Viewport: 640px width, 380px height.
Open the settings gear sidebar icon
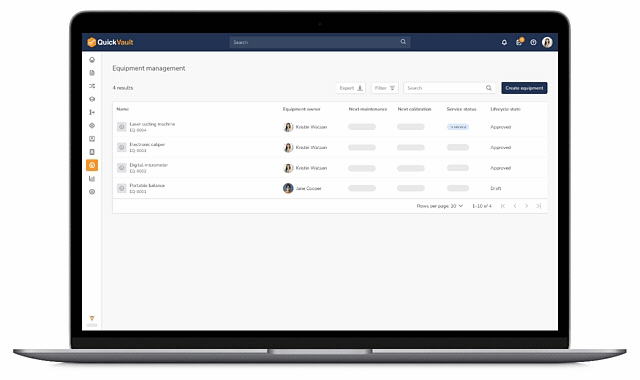(92, 192)
